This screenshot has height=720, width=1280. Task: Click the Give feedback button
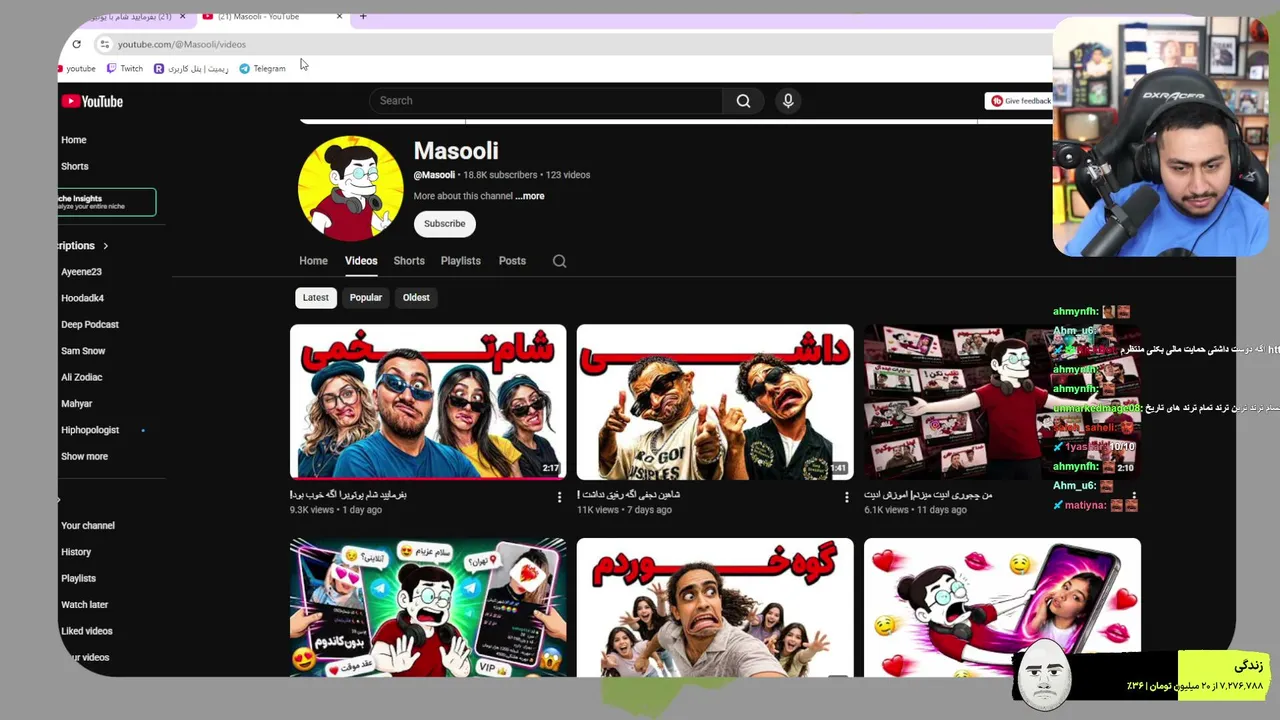pyautogui.click(x=1019, y=101)
